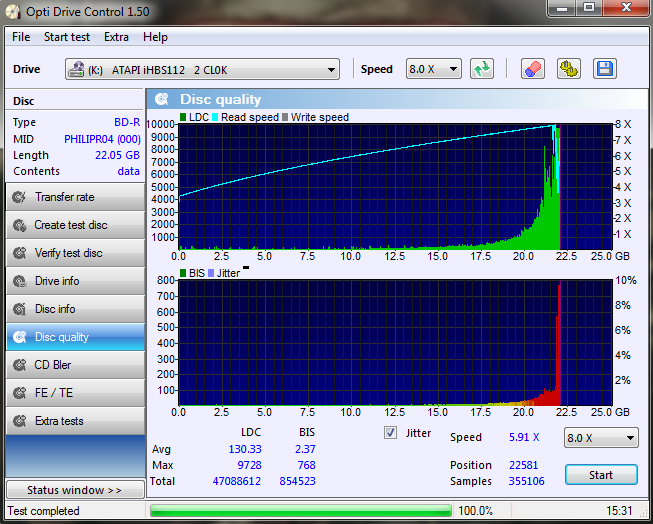Click the green LDC legend swatch

[x=183, y=117]
